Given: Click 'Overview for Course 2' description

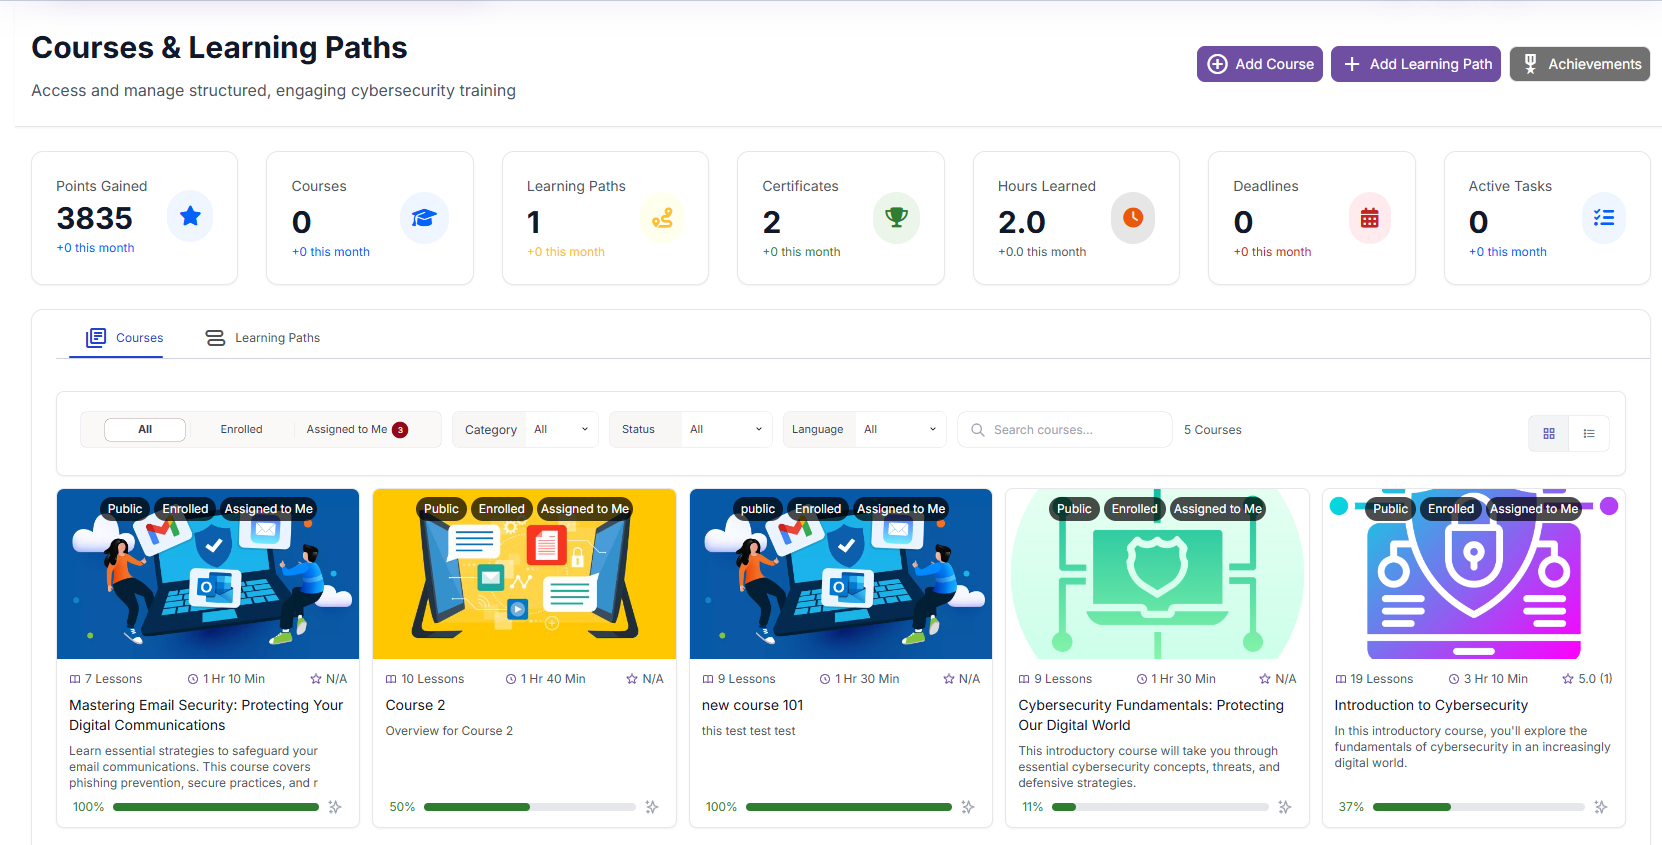Looking at the screenshot, I should [x=449, y=731].
